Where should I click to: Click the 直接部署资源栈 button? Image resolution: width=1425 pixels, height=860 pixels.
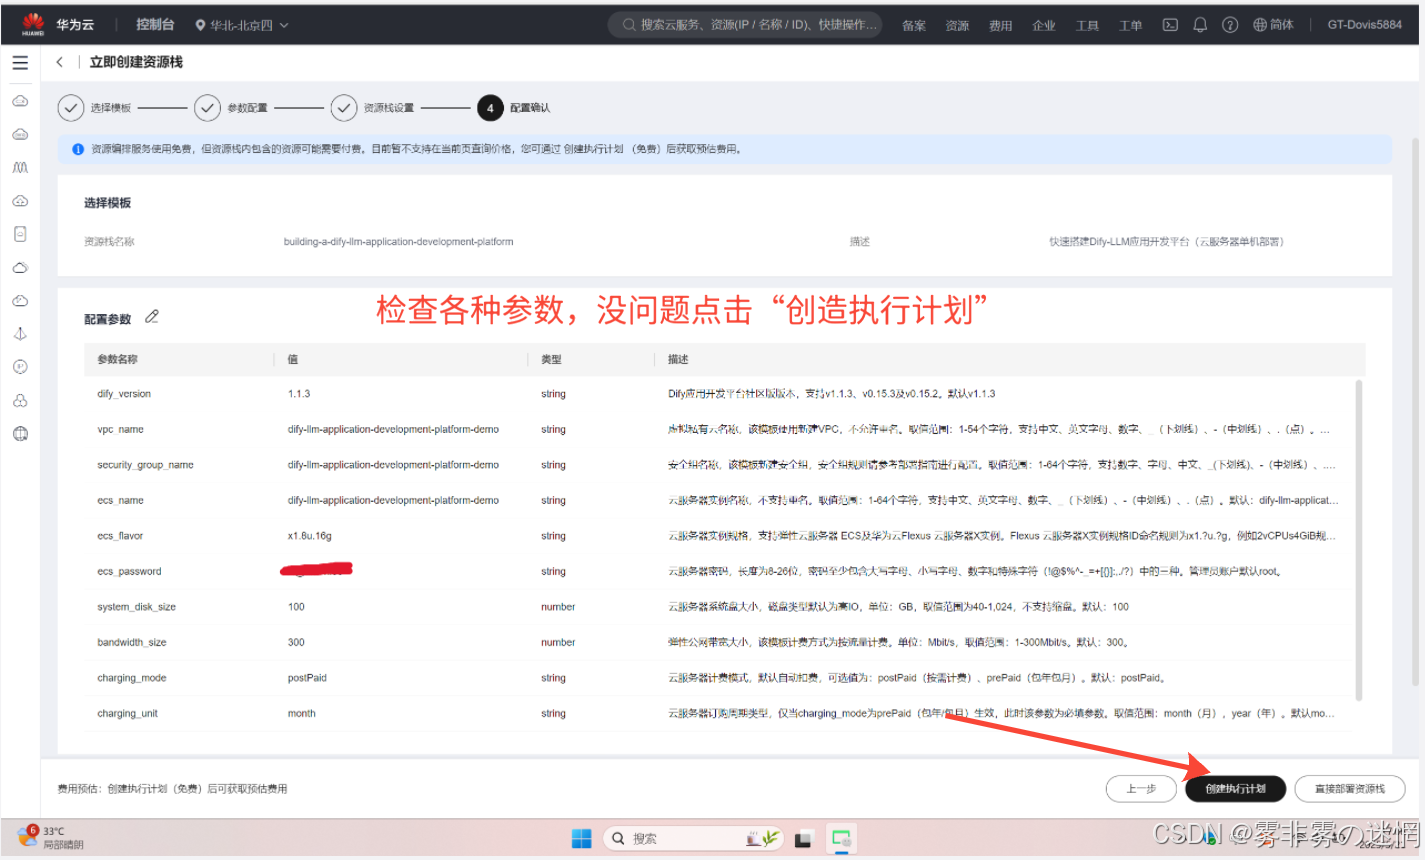1349,789
